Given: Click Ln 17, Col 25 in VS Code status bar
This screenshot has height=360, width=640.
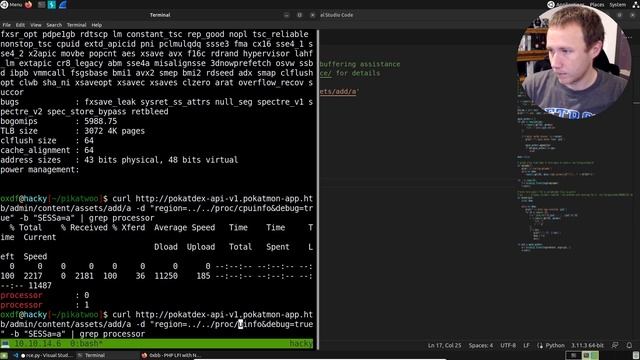Looking at the screenshot, I should click(444, 345).
